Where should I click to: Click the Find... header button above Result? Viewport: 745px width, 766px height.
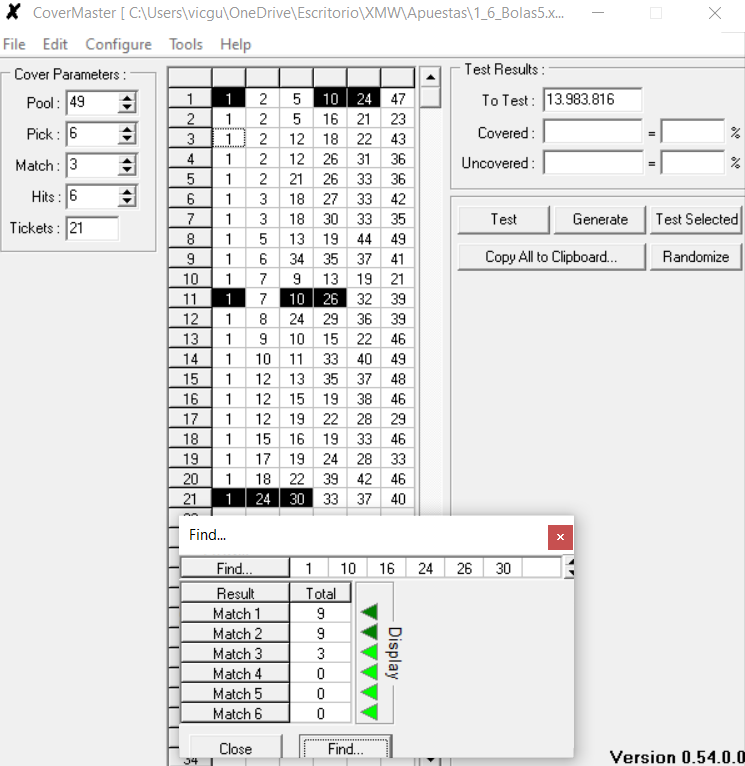pyautogui.click(x=234, y=568)
